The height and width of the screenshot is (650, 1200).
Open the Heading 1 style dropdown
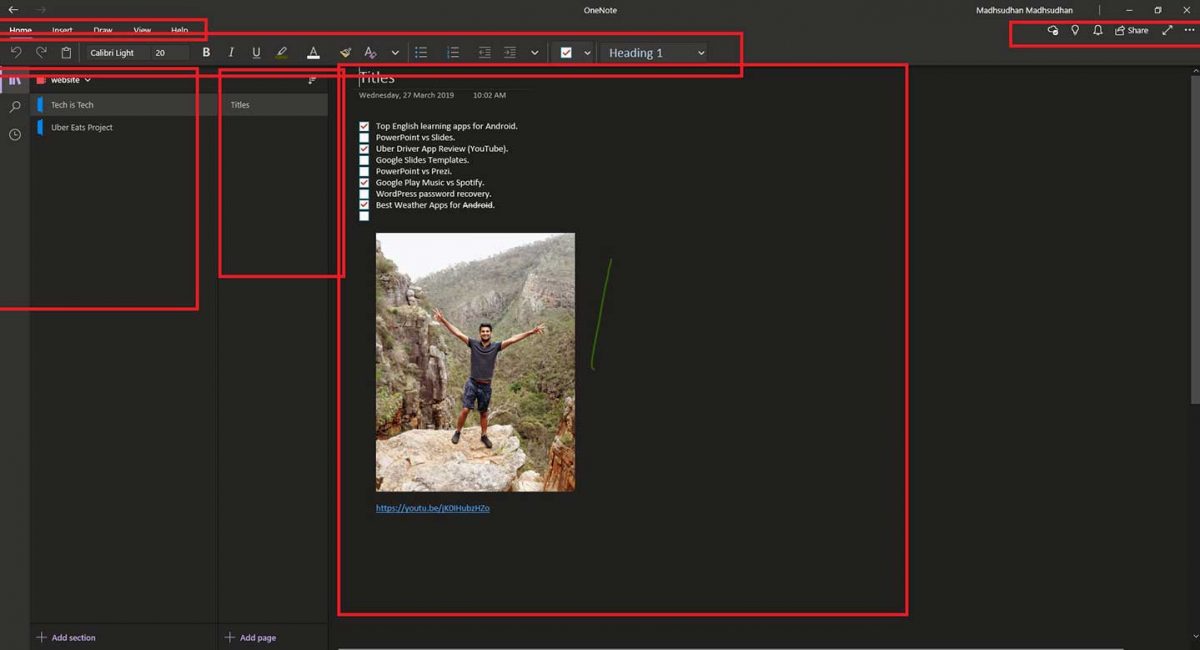[654, 52]
